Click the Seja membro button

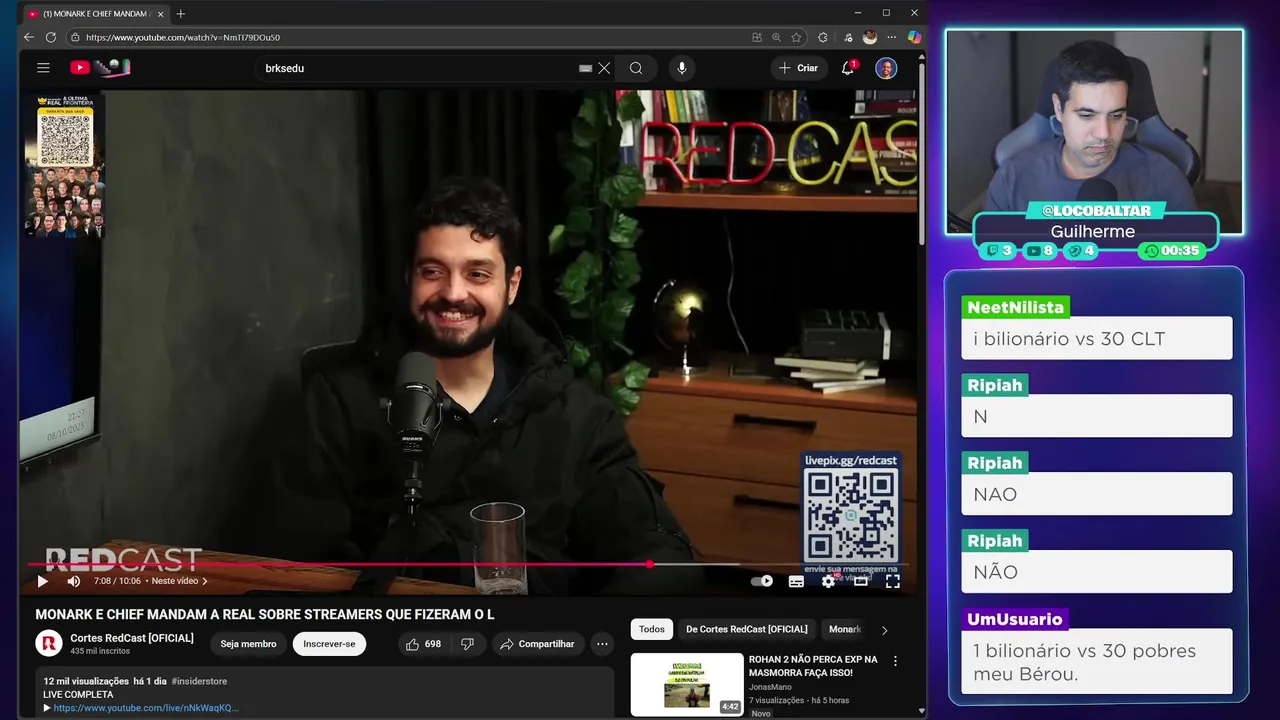pyautogui.click(x=248, y=644)
